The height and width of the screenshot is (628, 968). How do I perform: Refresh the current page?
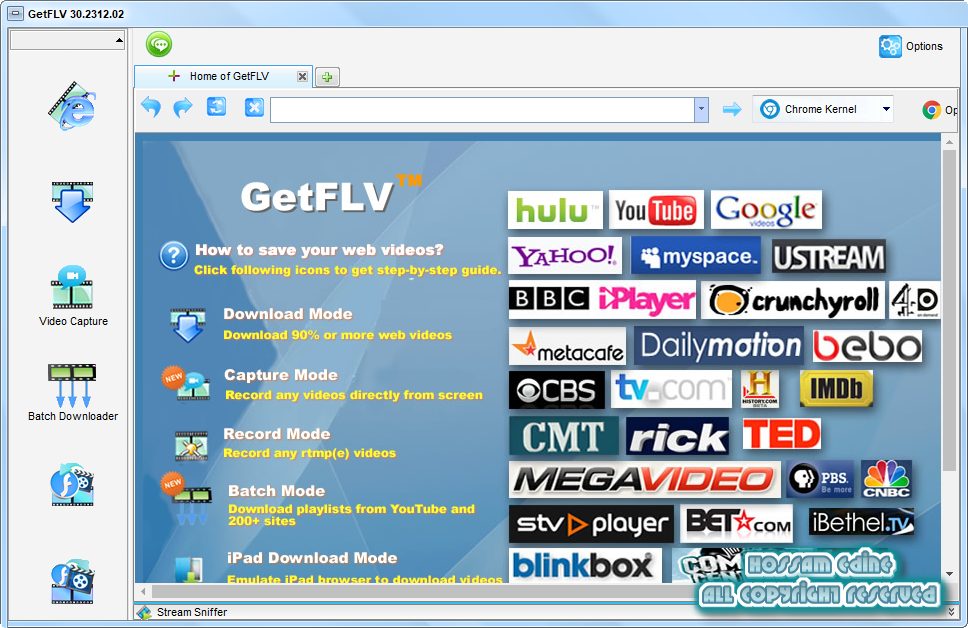[x=216, y=107]
